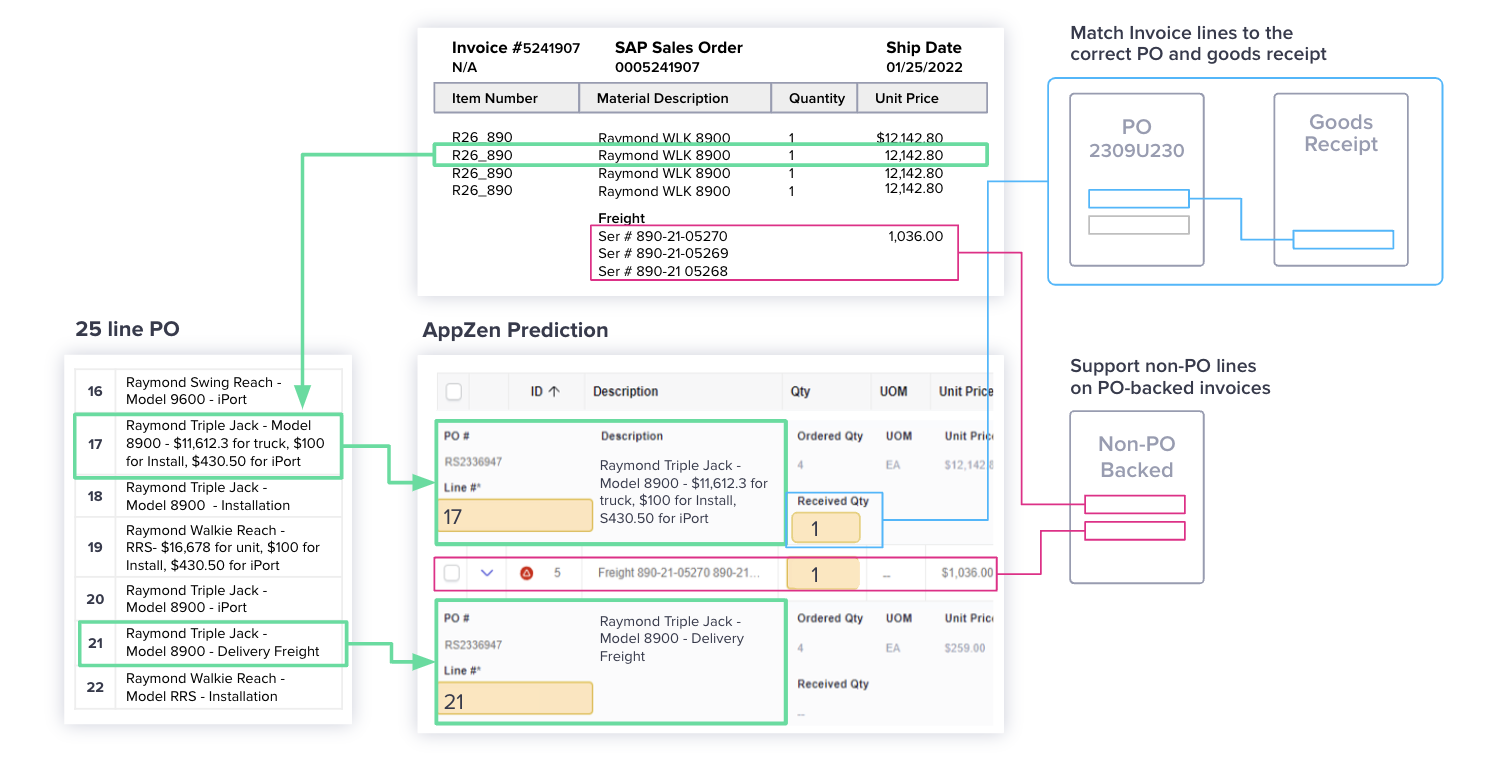Image resolution: width=1492 pixels, height=784 pixels.
Task: Select description Model 8900 - Delivery Freight in prediction
Action: (x=672, y=639)
